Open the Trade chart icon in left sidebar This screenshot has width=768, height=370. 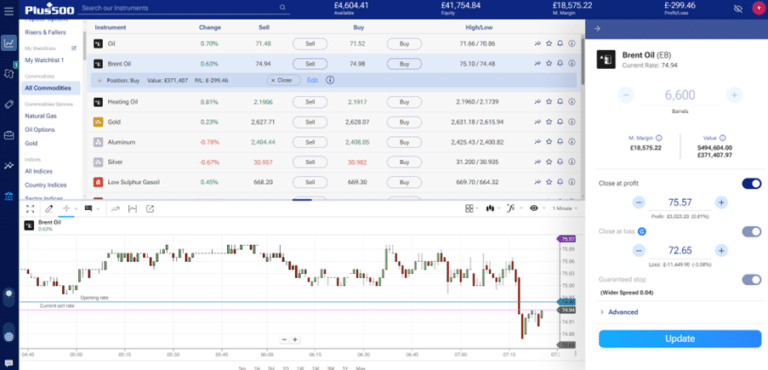[x=9, y=43]
